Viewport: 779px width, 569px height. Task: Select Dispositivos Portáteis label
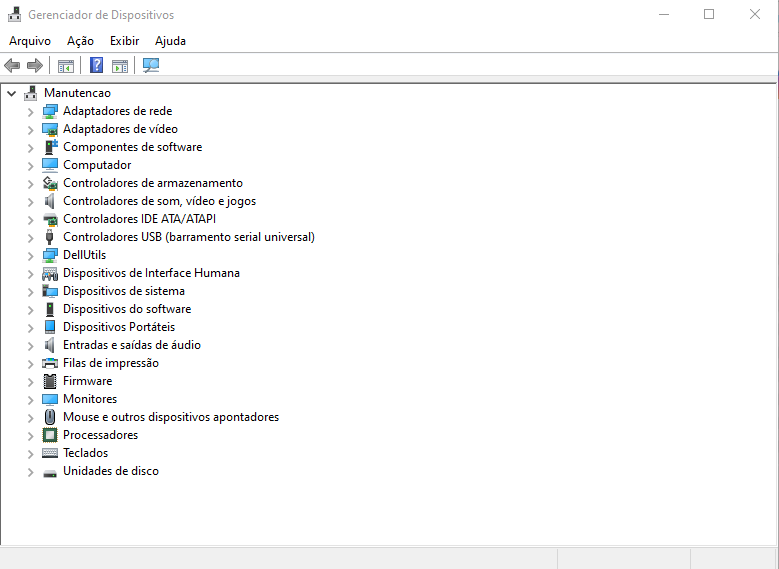pos(119,327)
